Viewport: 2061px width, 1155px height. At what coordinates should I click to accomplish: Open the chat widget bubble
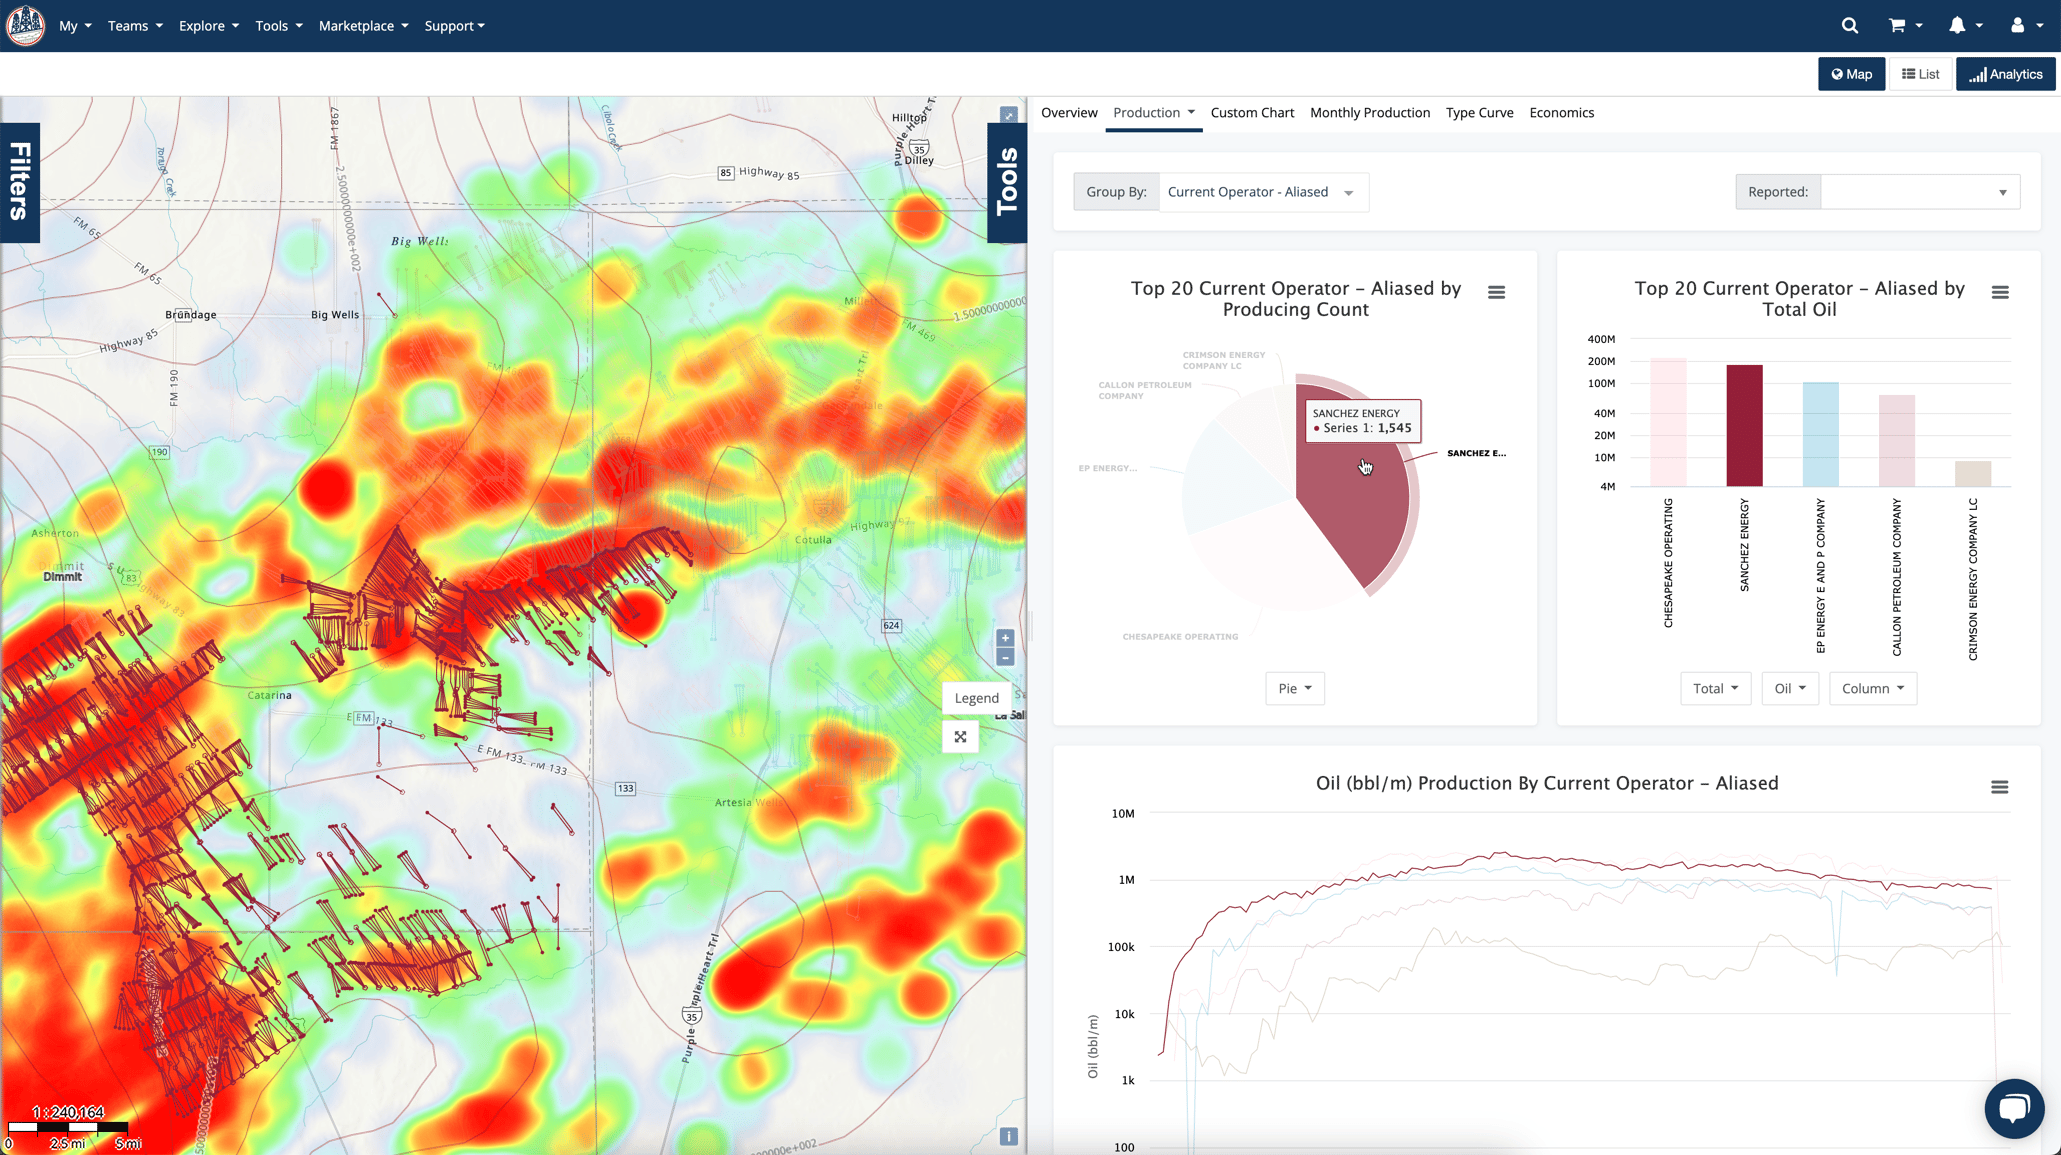pos(2014,1108)
